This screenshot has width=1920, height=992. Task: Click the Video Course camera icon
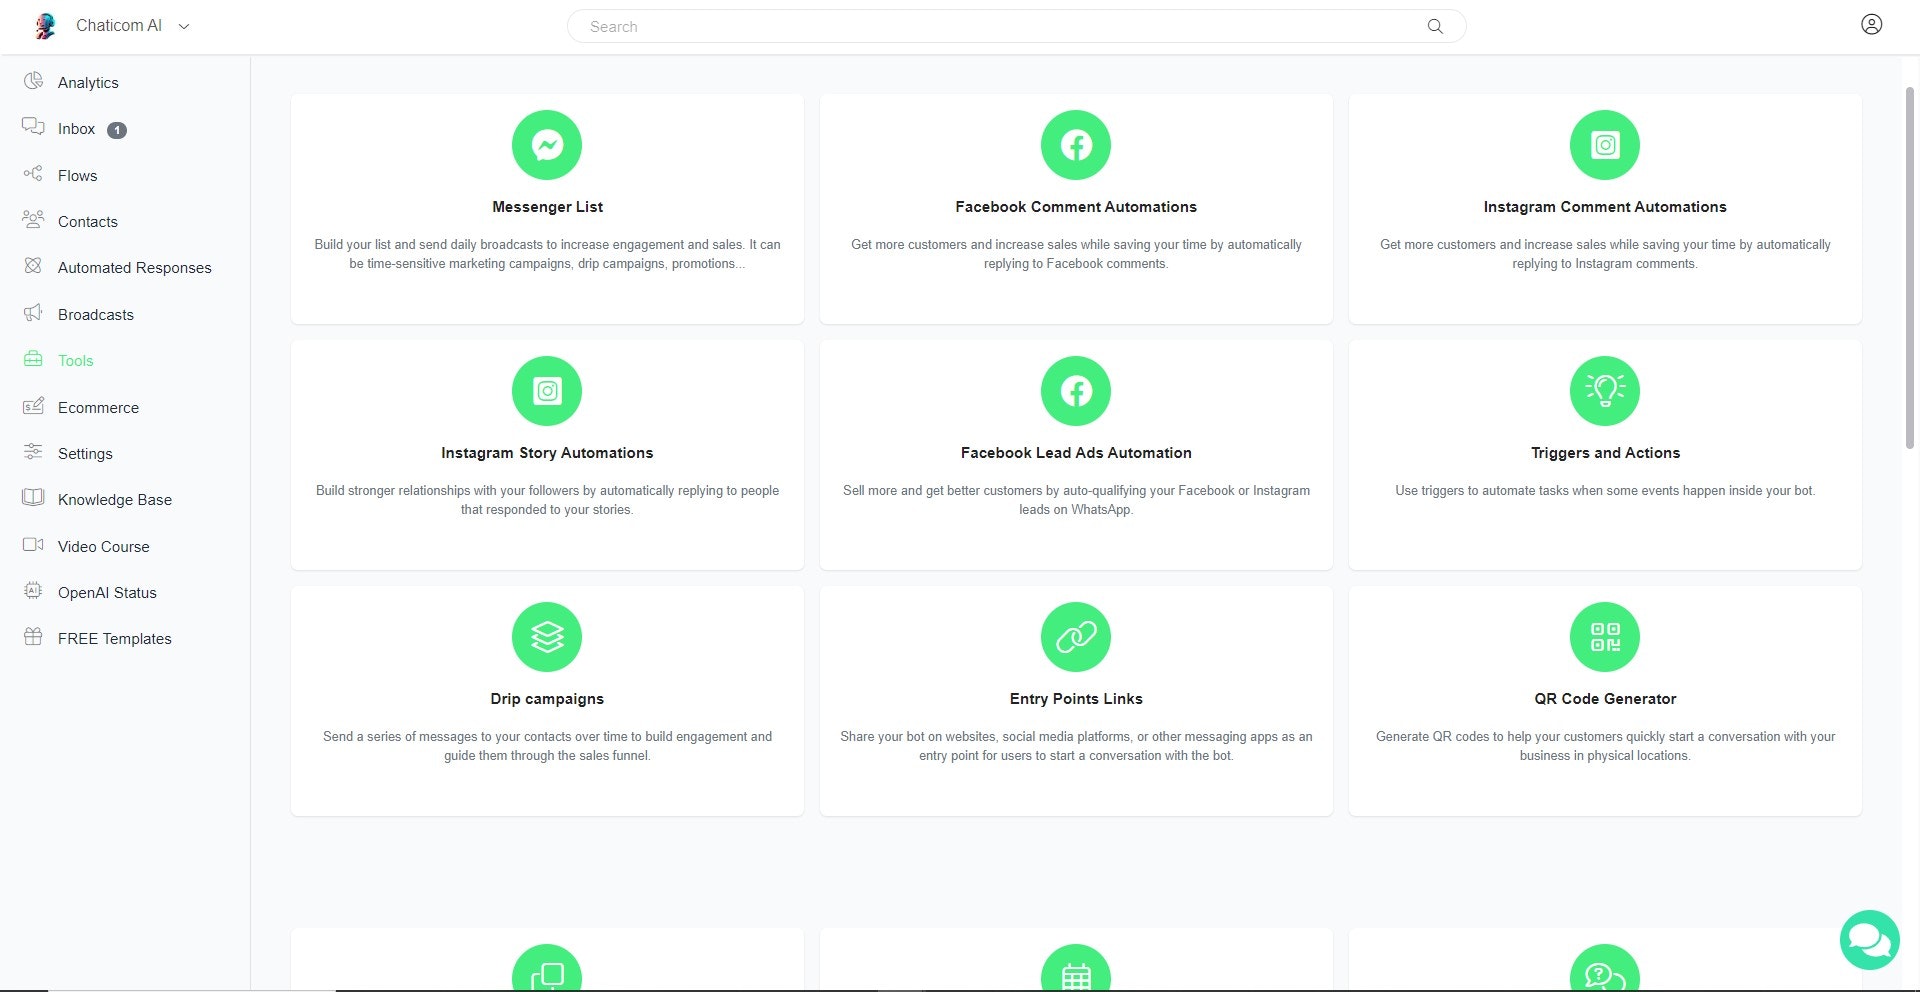[33, 545]
